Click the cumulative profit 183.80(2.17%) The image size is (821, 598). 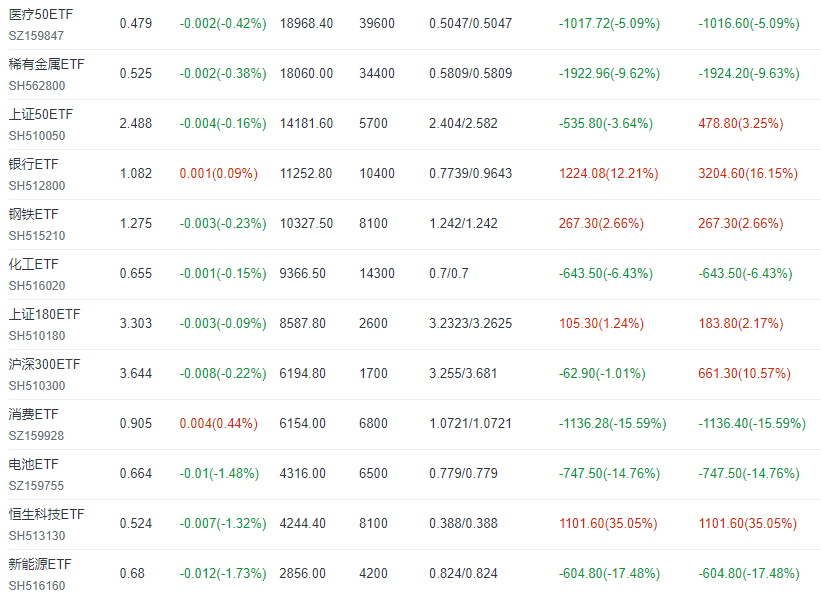pyautogui.click(x=741, y=324)
